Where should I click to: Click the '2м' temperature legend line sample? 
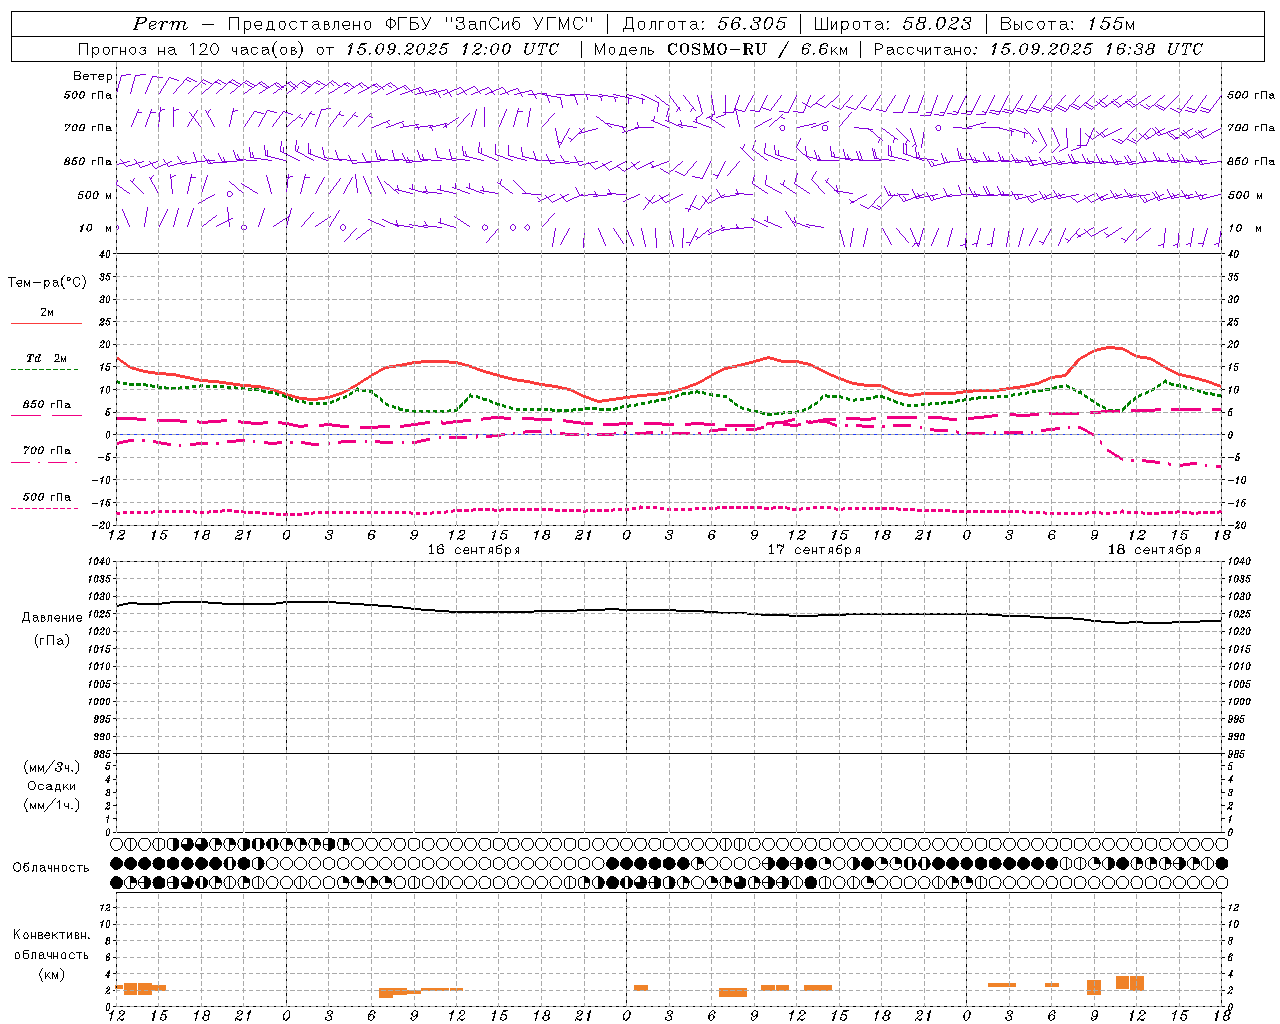point(46,323)
